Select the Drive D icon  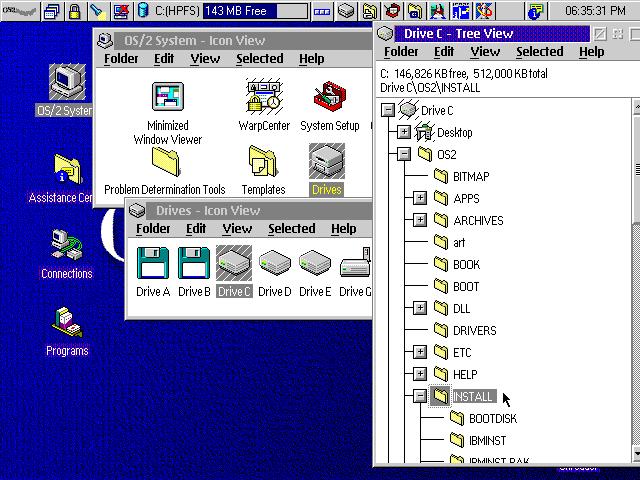point(274,264)
